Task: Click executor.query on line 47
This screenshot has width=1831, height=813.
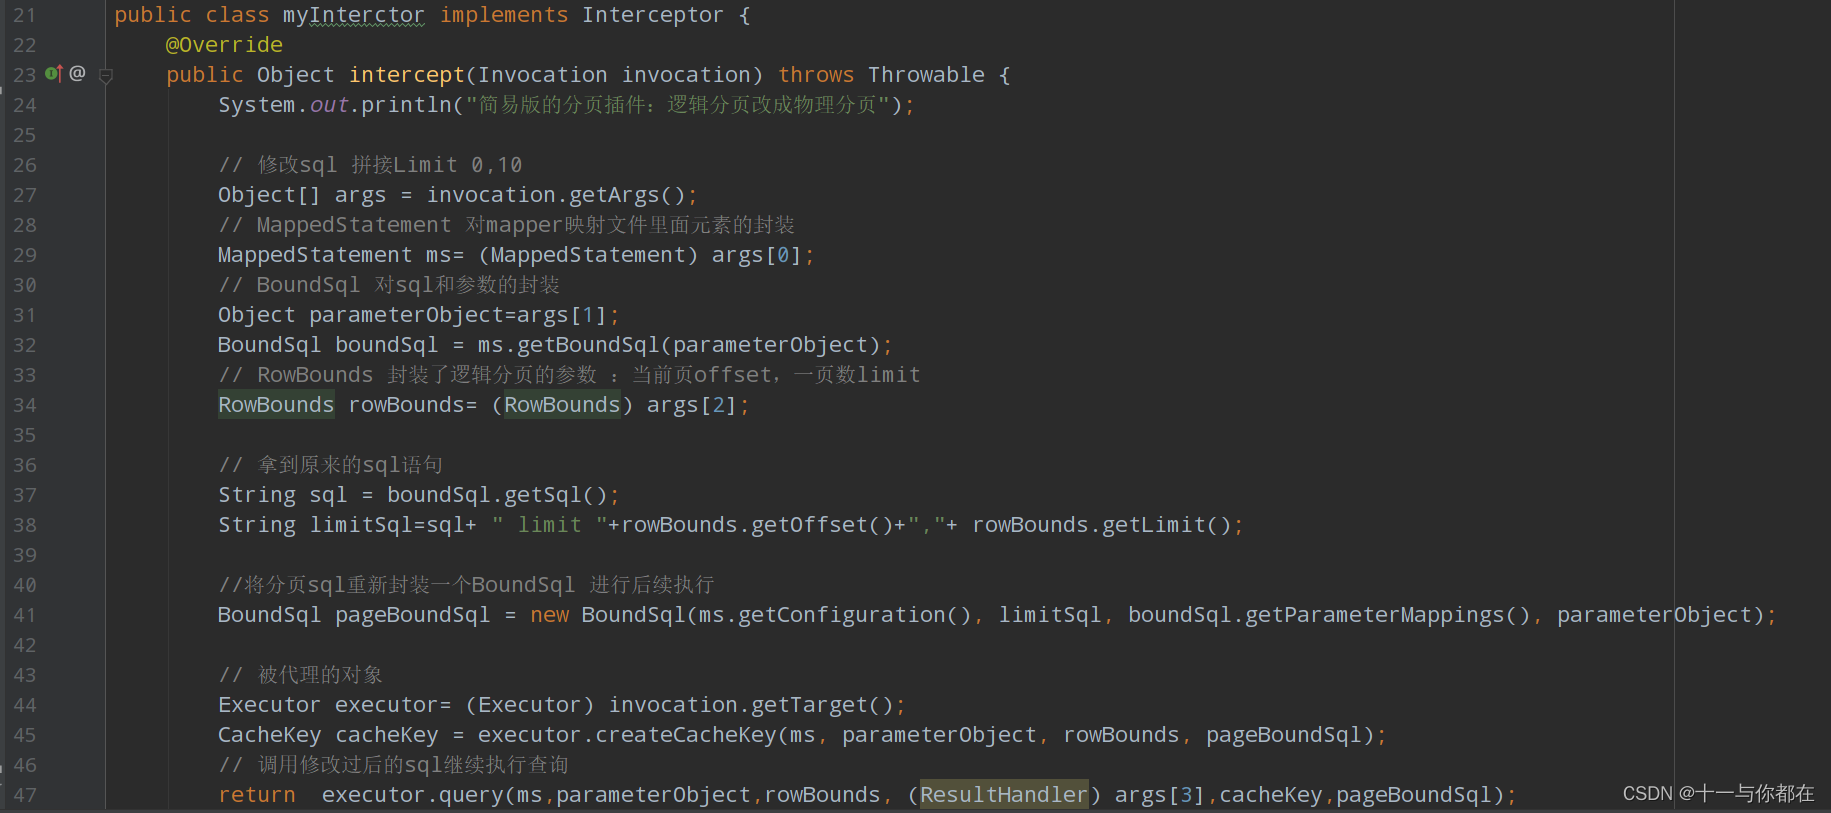Action: pyautogui.click(x=413, y=795)
